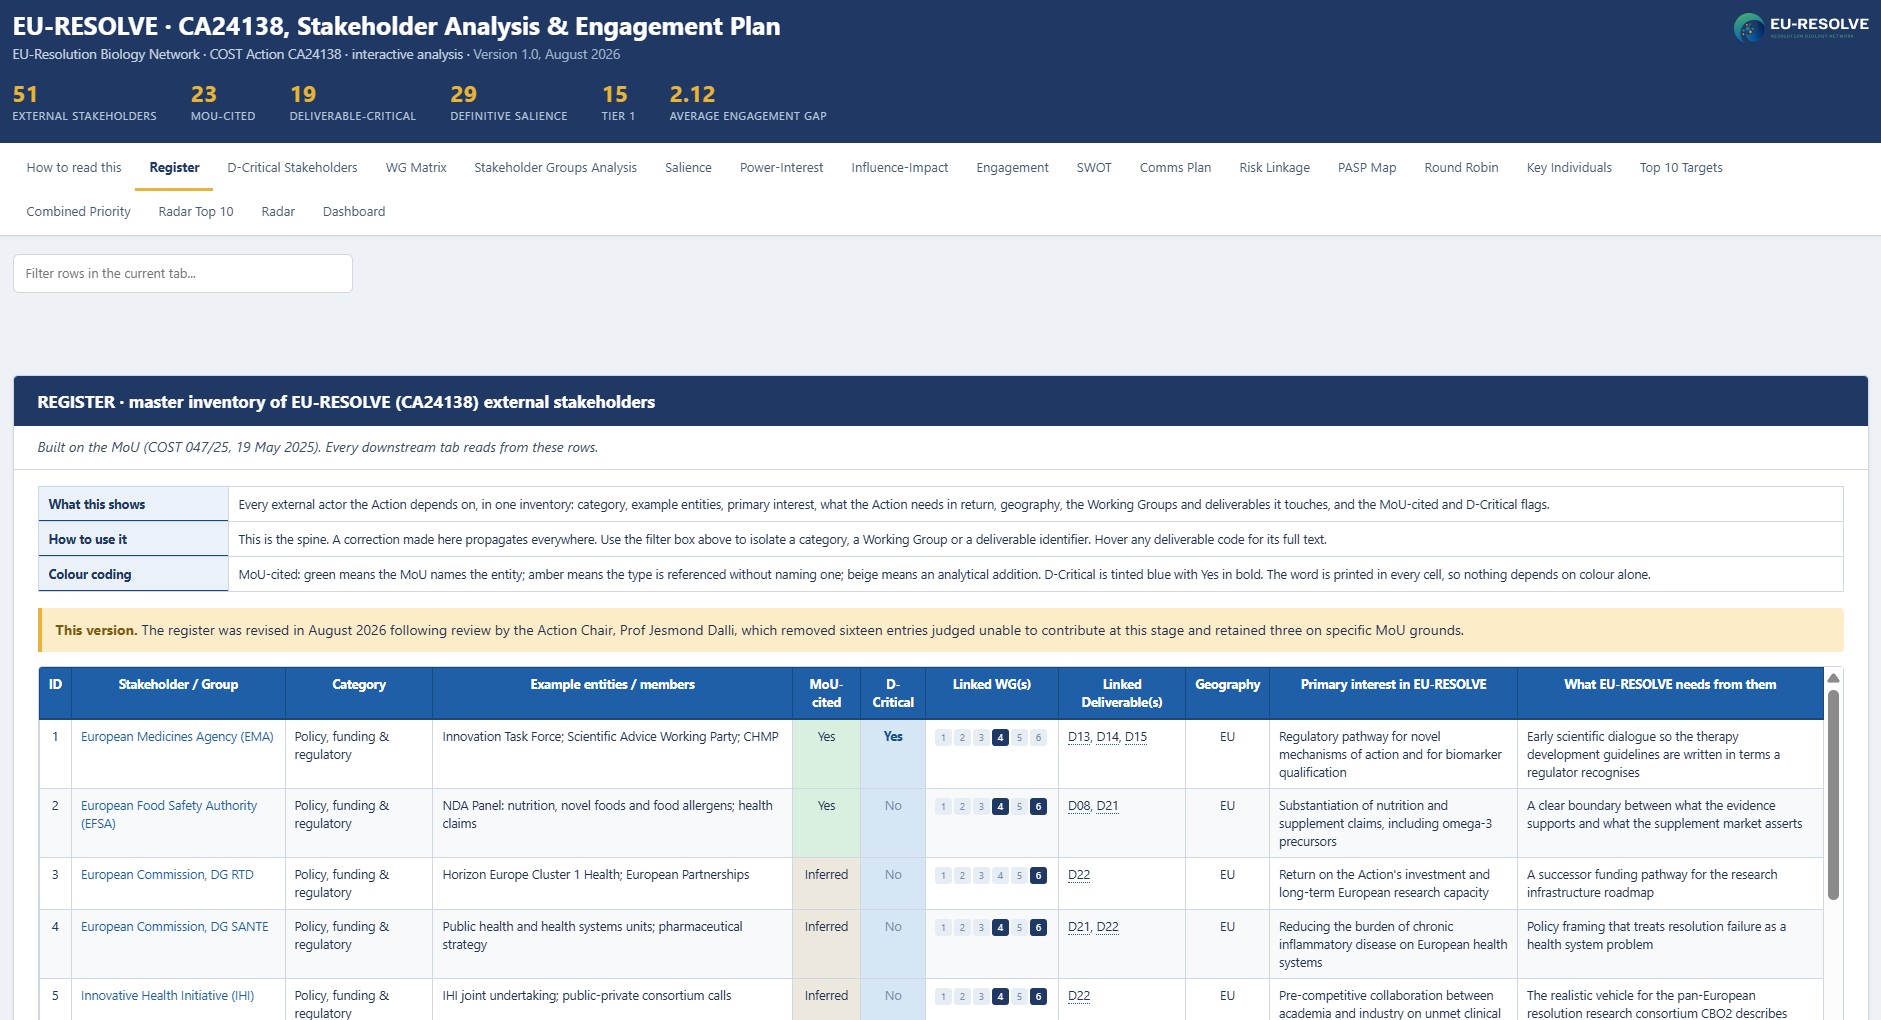Open European Medicines Agency (EMA) link
Screen dimensions: 1881x1020
pyautogui.click(x=177, y=737)
